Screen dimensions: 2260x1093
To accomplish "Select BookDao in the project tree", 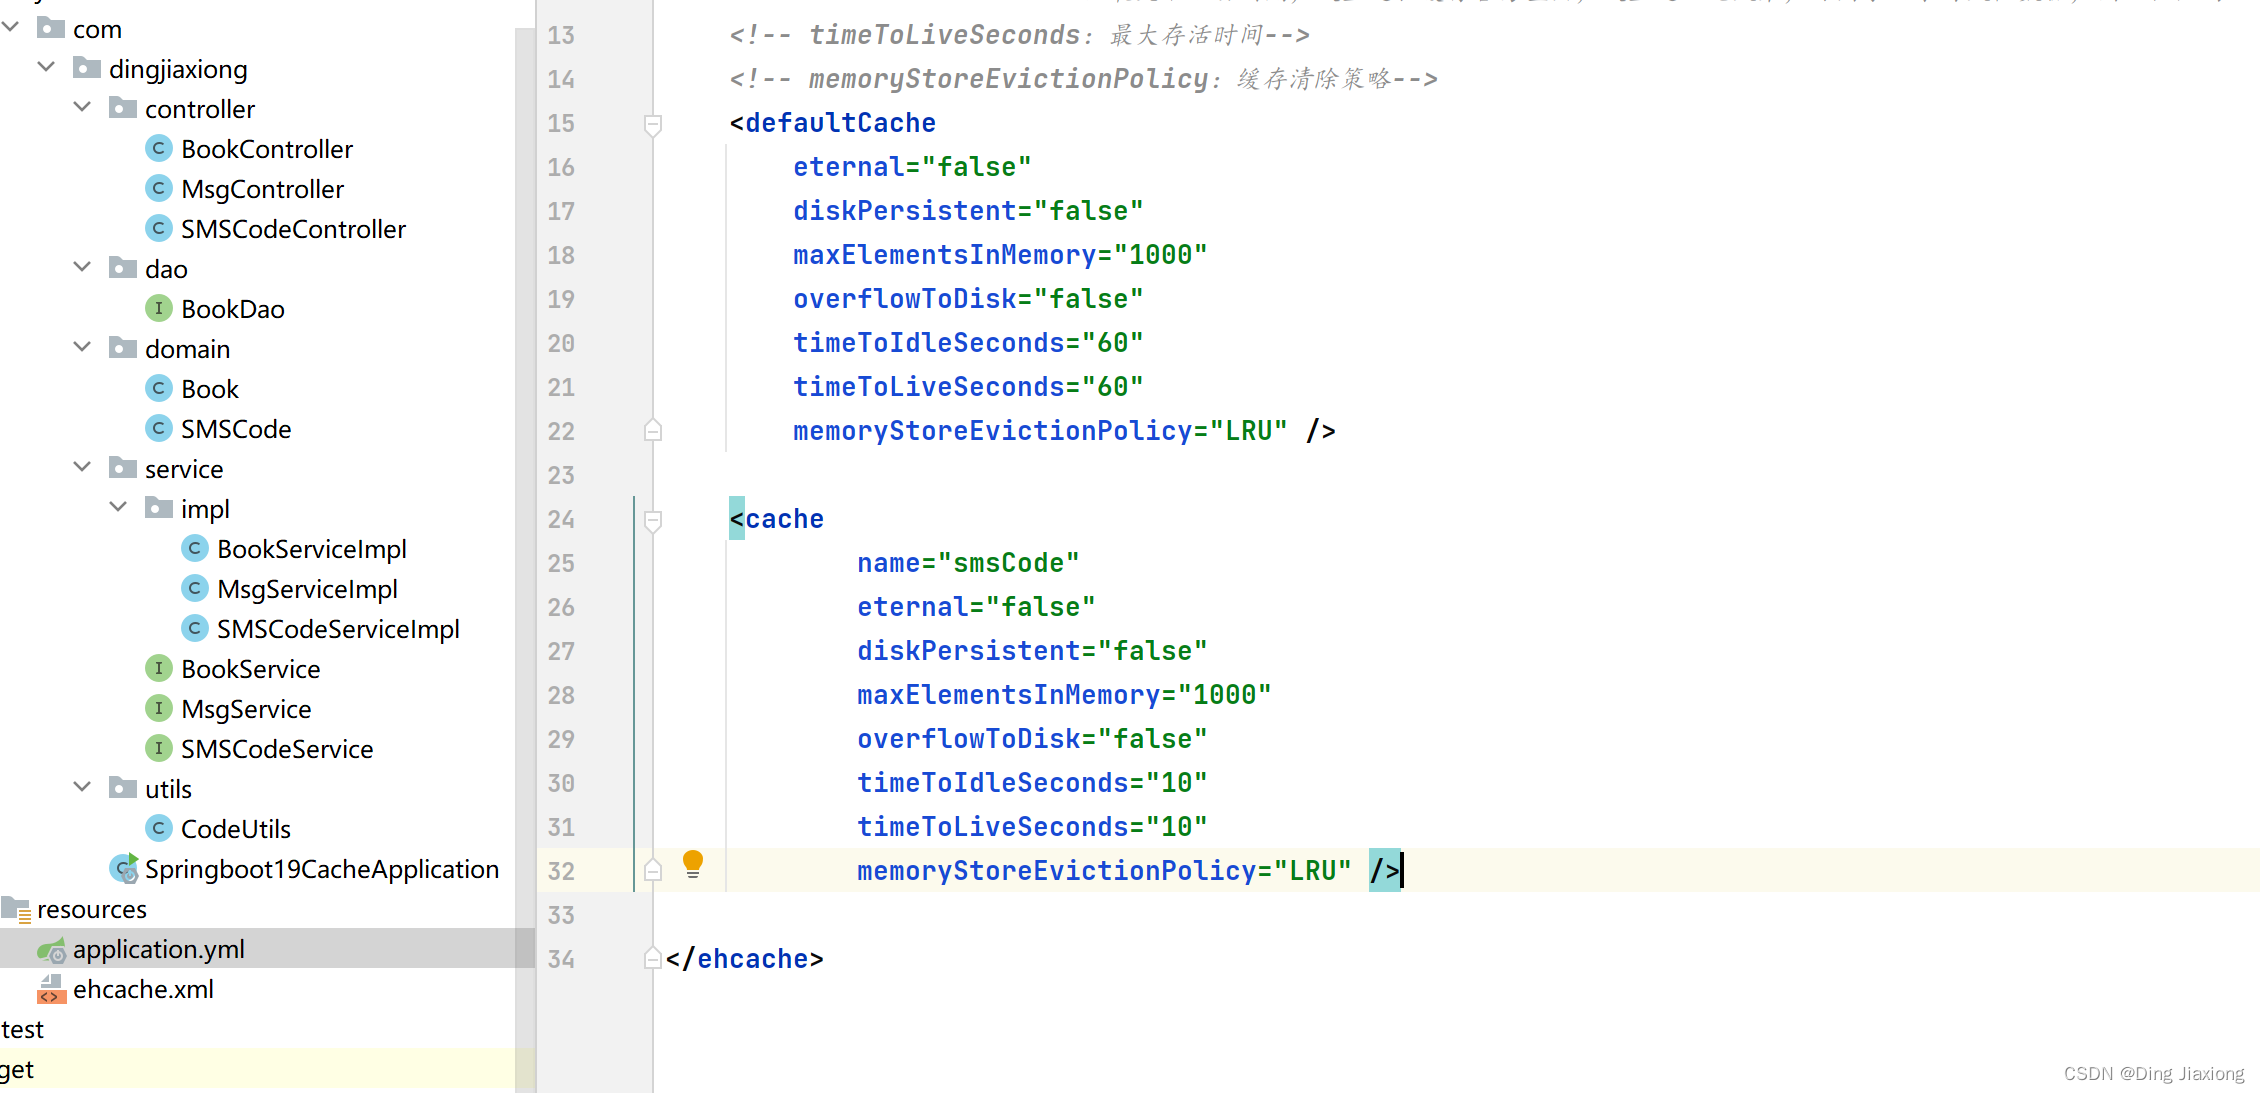I will click(x=233, y=309).
